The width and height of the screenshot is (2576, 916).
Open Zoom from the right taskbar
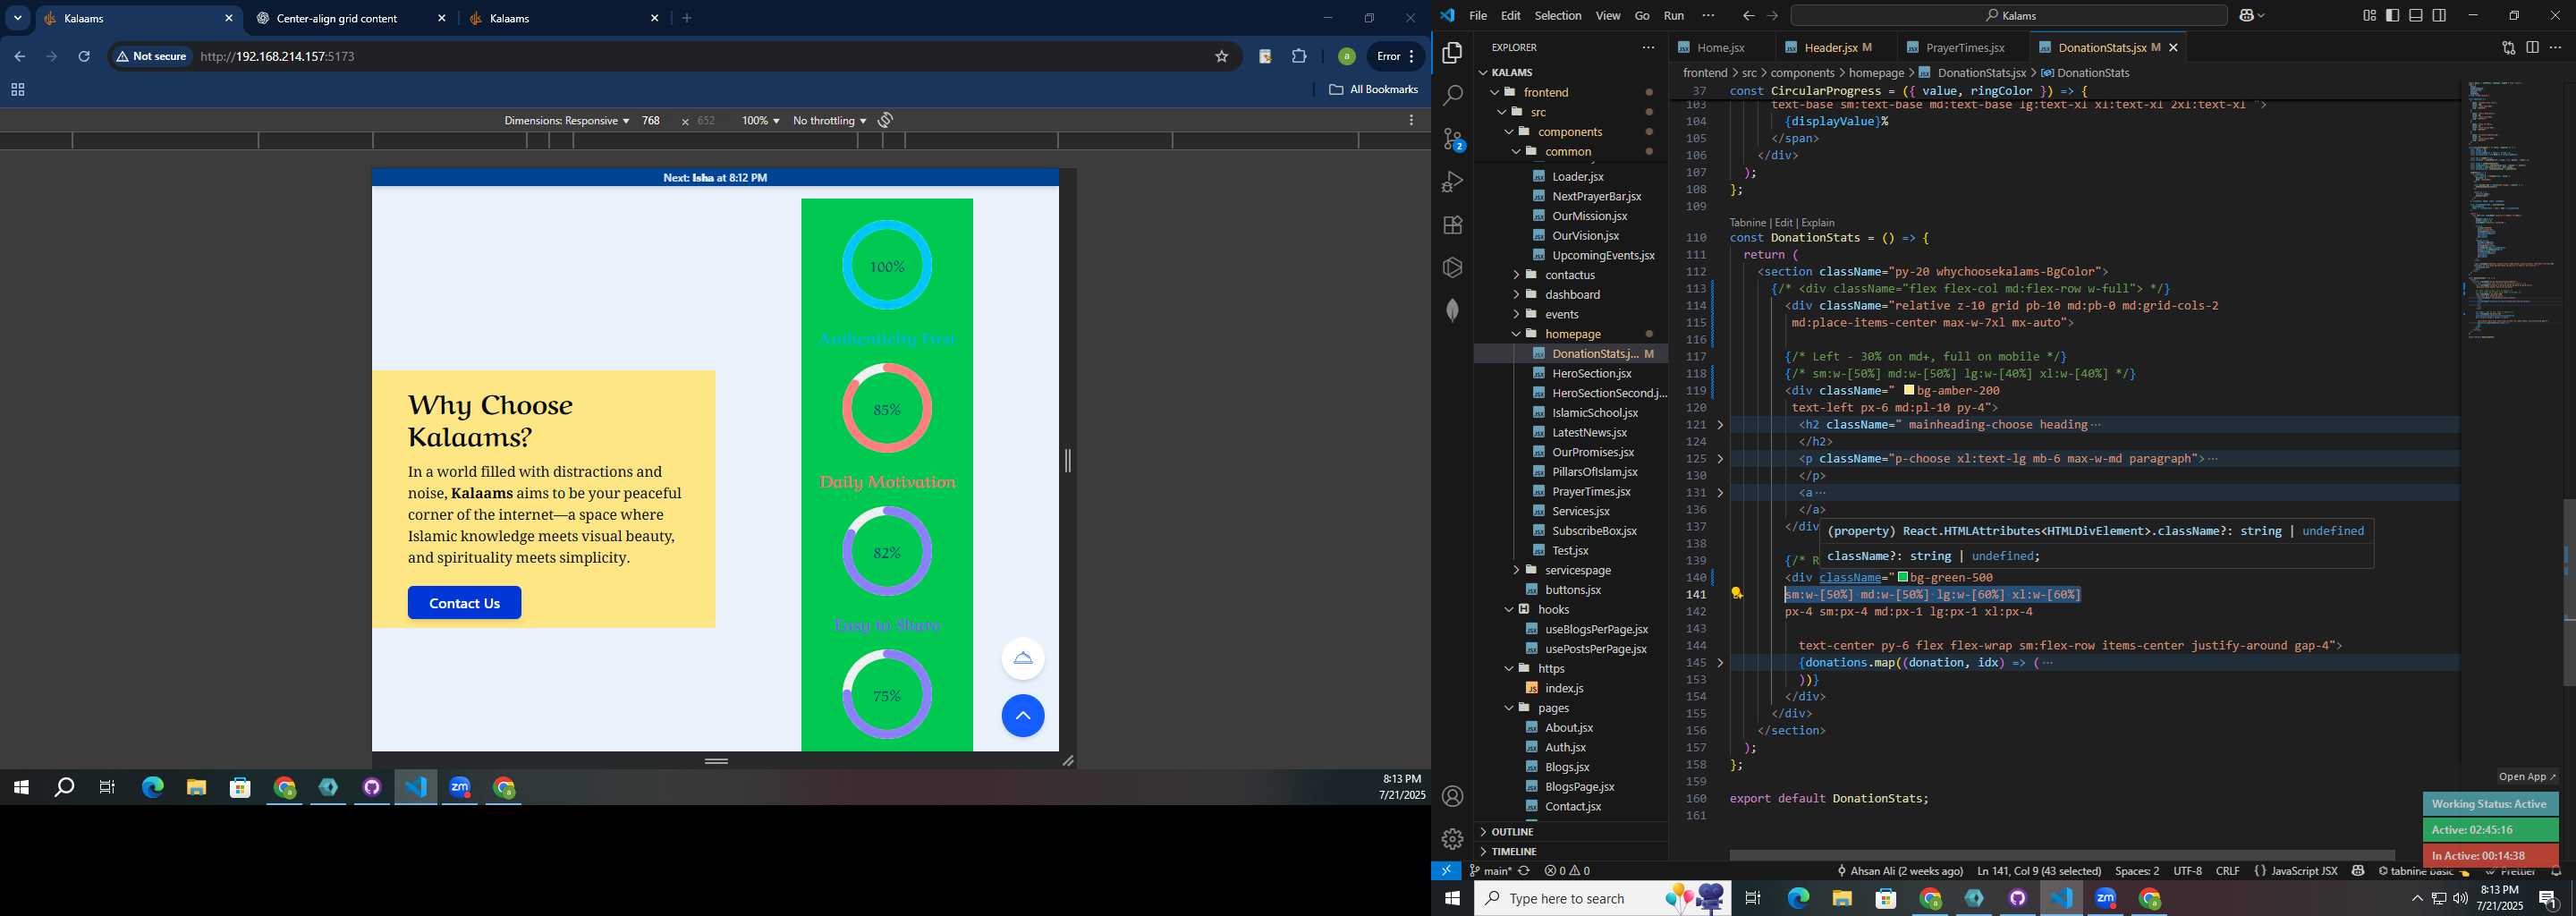[x=2106, y=898]
